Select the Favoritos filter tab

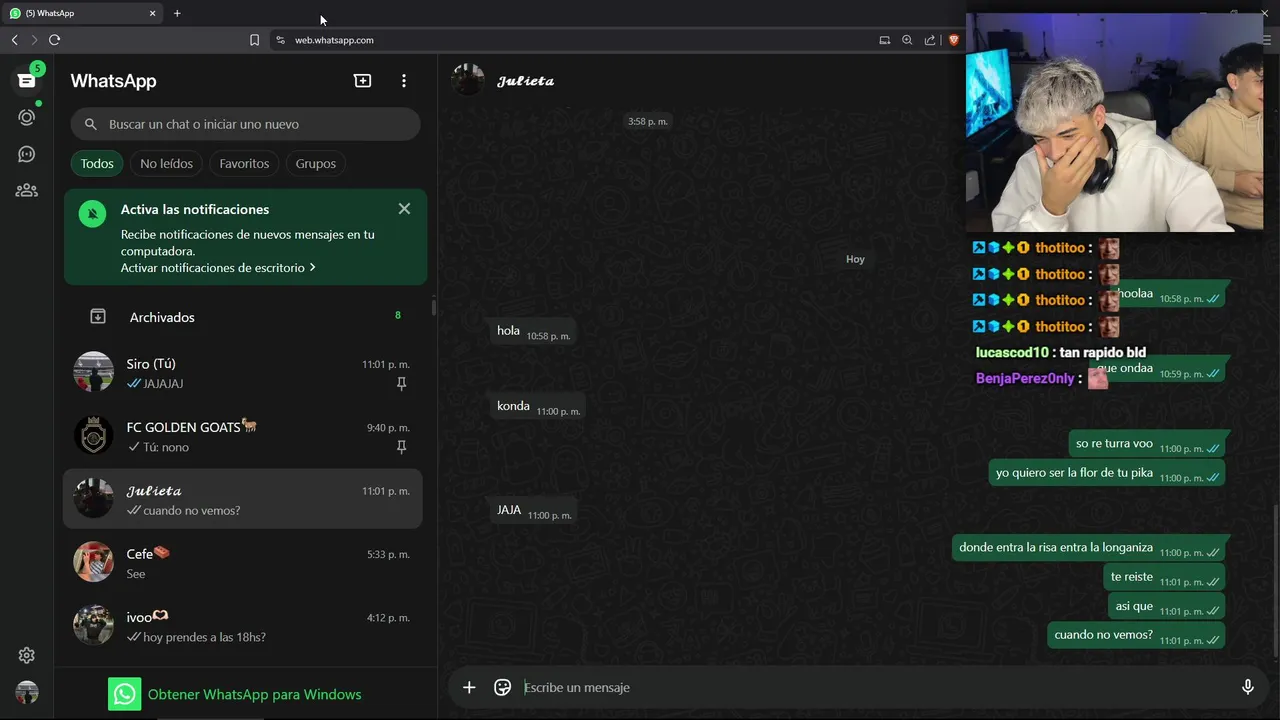(244, 163)
